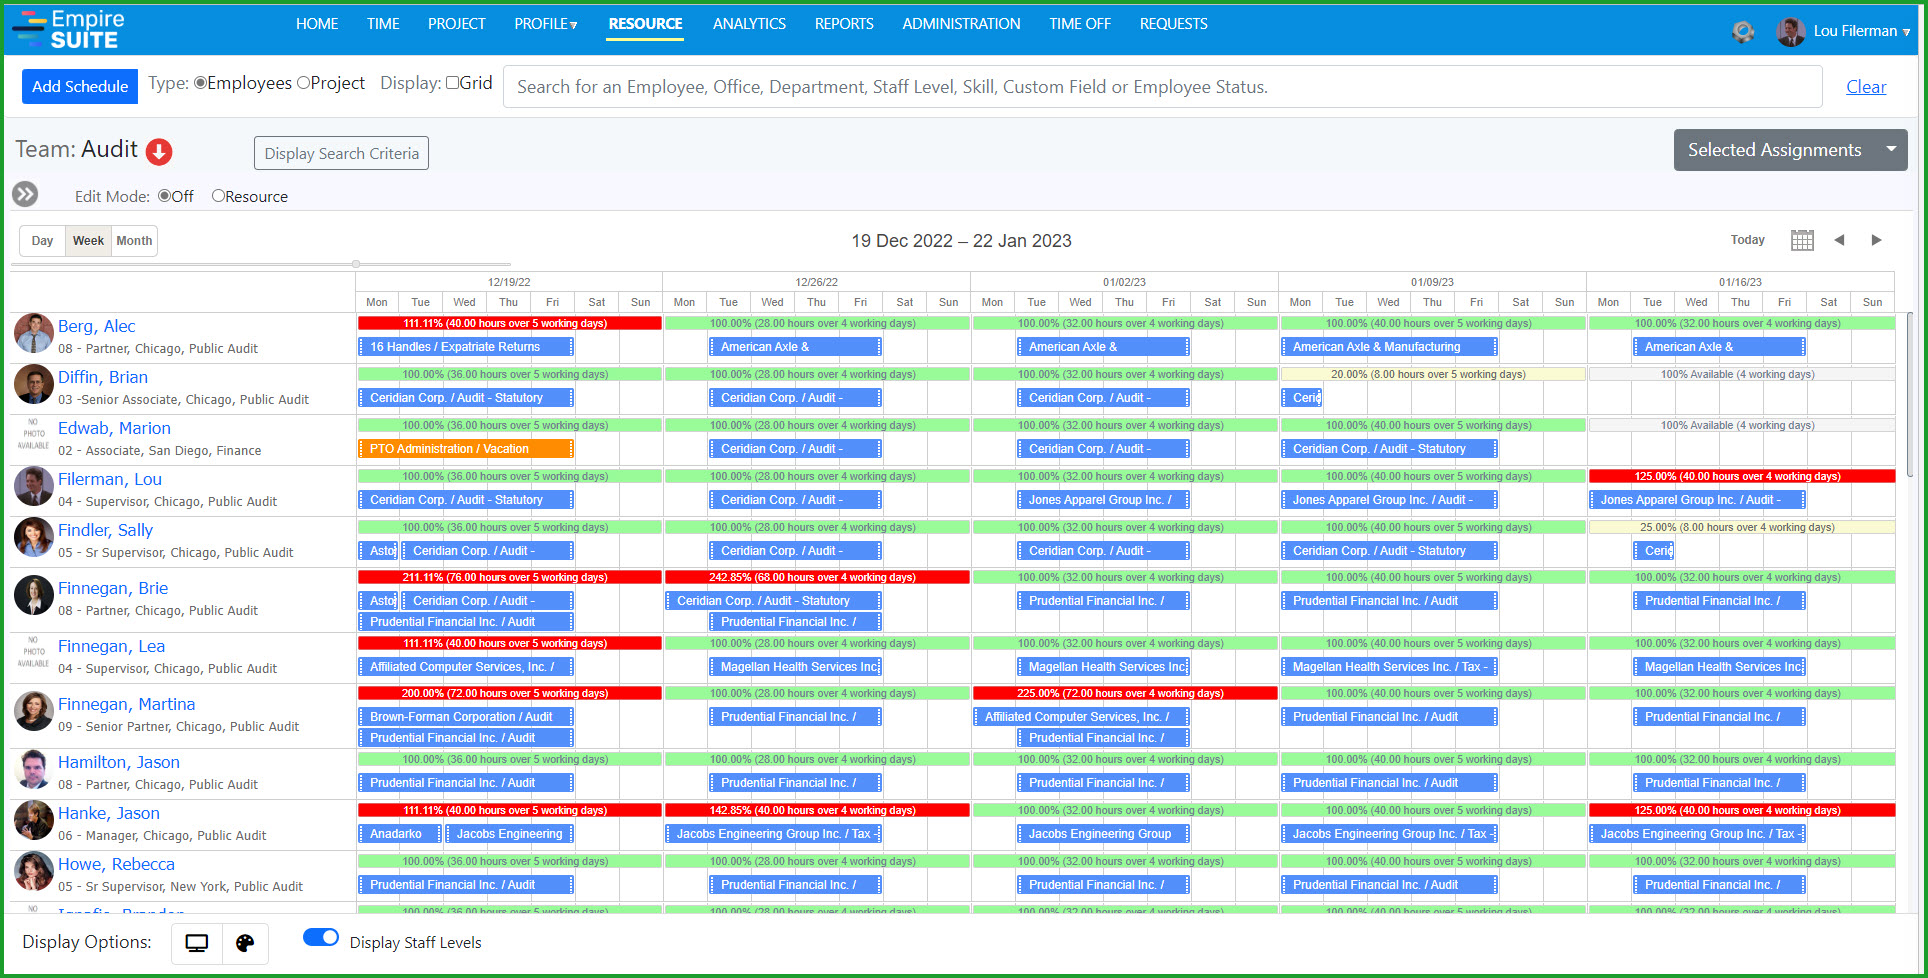Toggle the Display Staff Levels switch

[x=321, y=937]
